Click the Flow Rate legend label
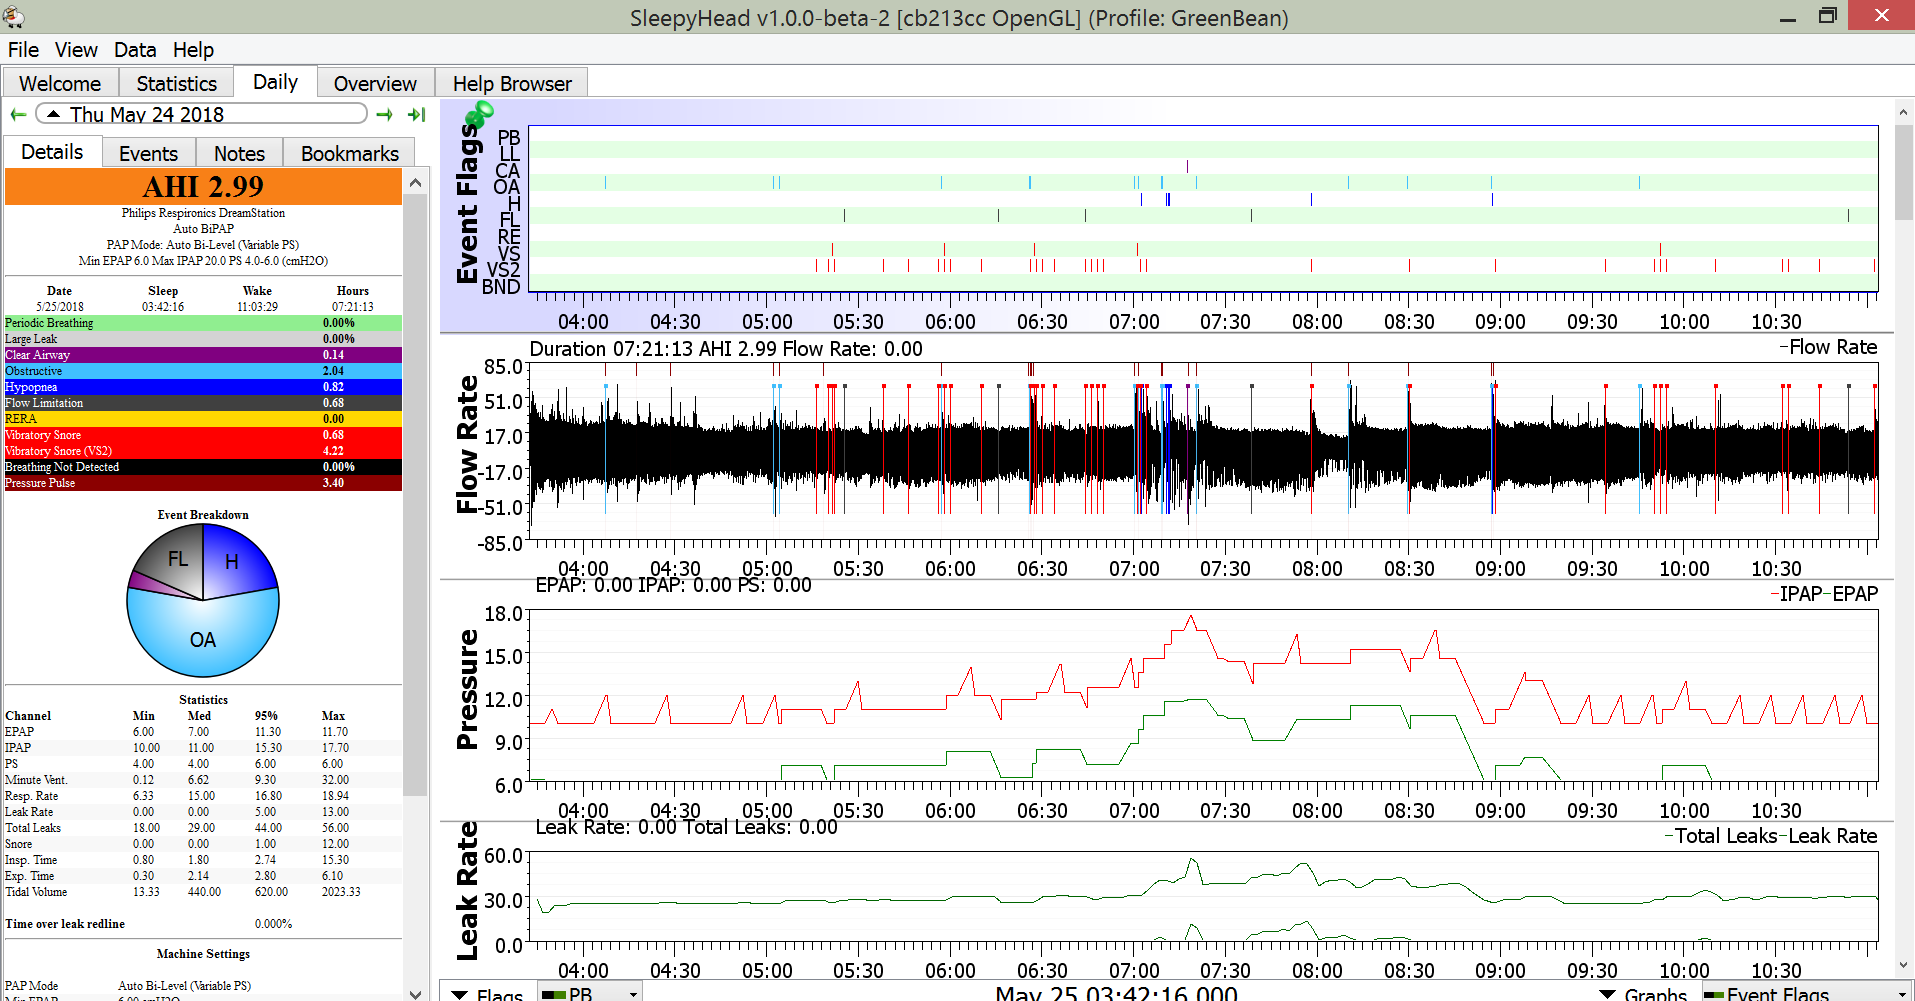 (x=1828, y=347)
